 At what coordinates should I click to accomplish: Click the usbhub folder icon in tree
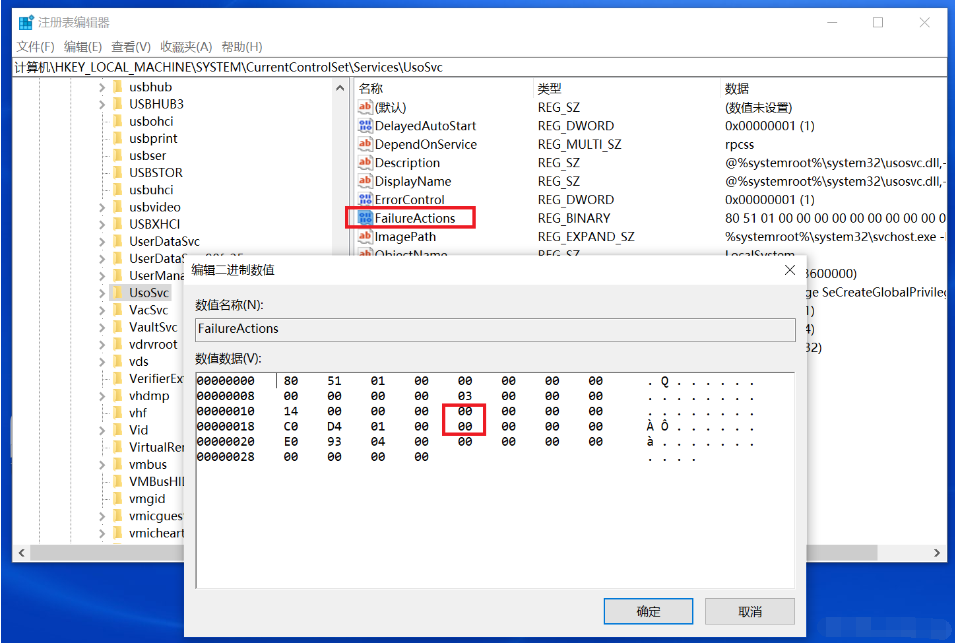click(117, 87)
